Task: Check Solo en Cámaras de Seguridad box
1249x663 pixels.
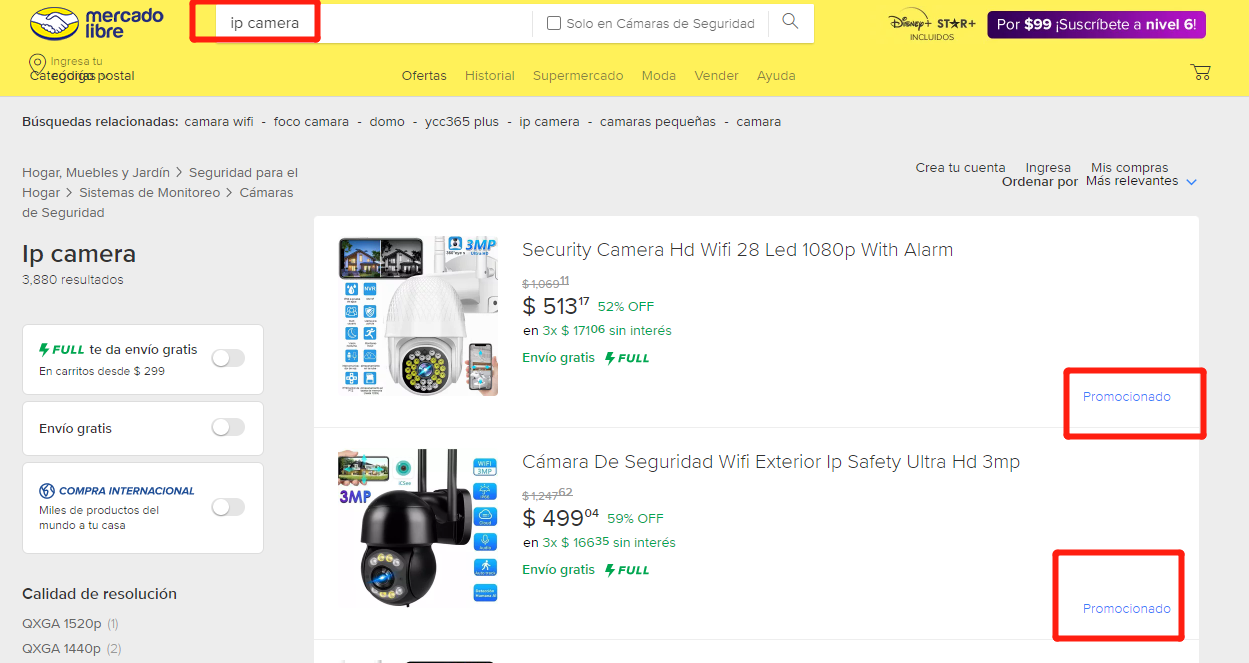Action: coord(554,23)
